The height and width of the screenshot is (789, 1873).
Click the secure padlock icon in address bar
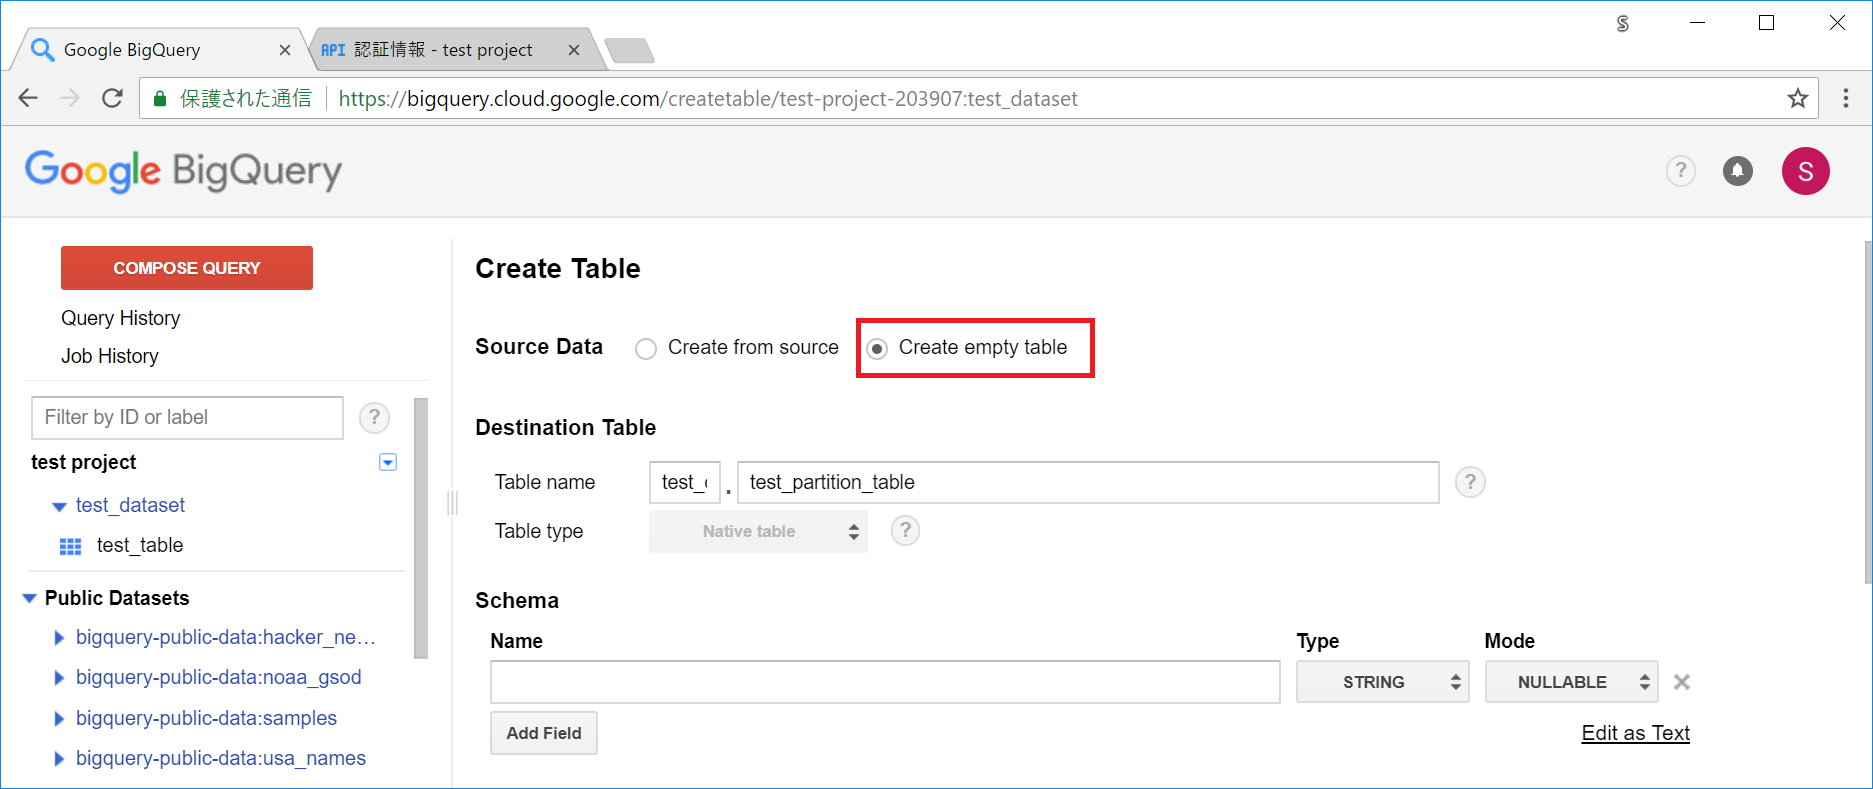[x=159, y=98]
